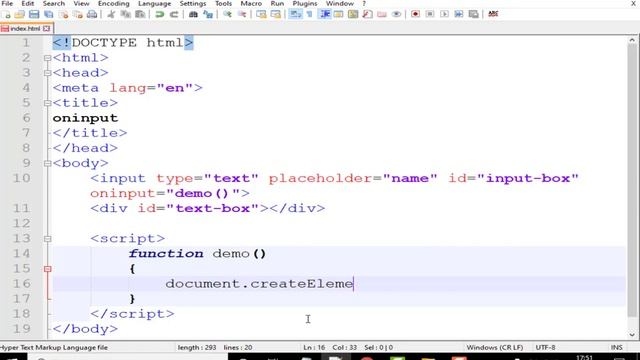Toggle Show All Characters pilcrow icon
This screenshot has width=640, height=360.
click(x=309, y=14)
